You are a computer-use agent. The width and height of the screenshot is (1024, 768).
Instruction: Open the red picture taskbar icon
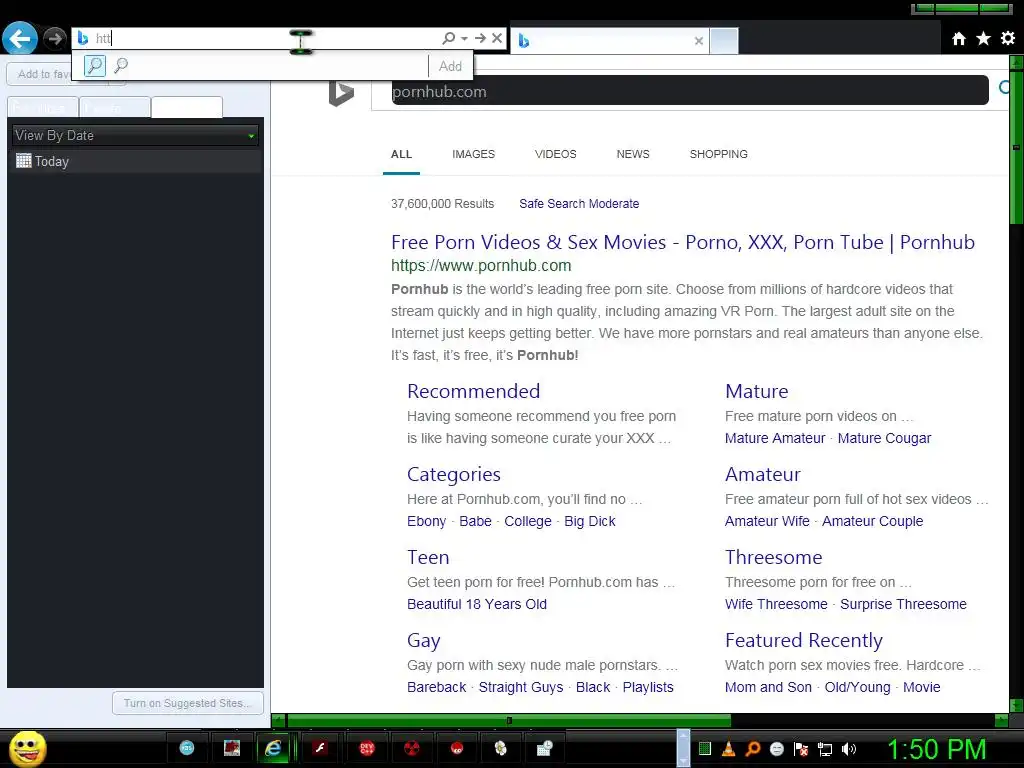[232, 748]
